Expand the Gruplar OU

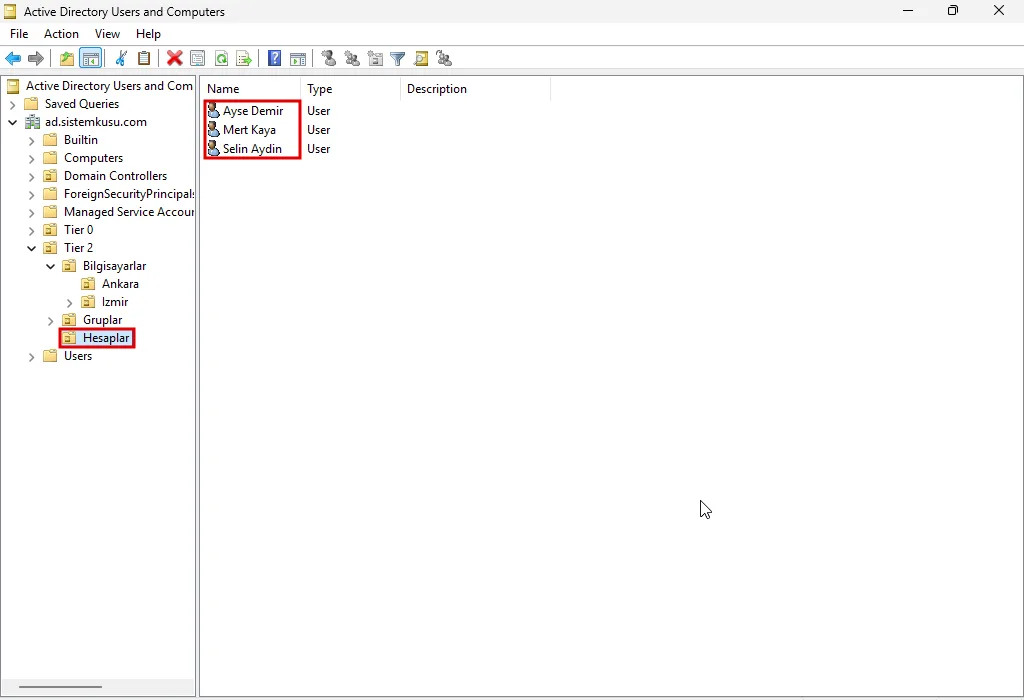pos(50,321)
